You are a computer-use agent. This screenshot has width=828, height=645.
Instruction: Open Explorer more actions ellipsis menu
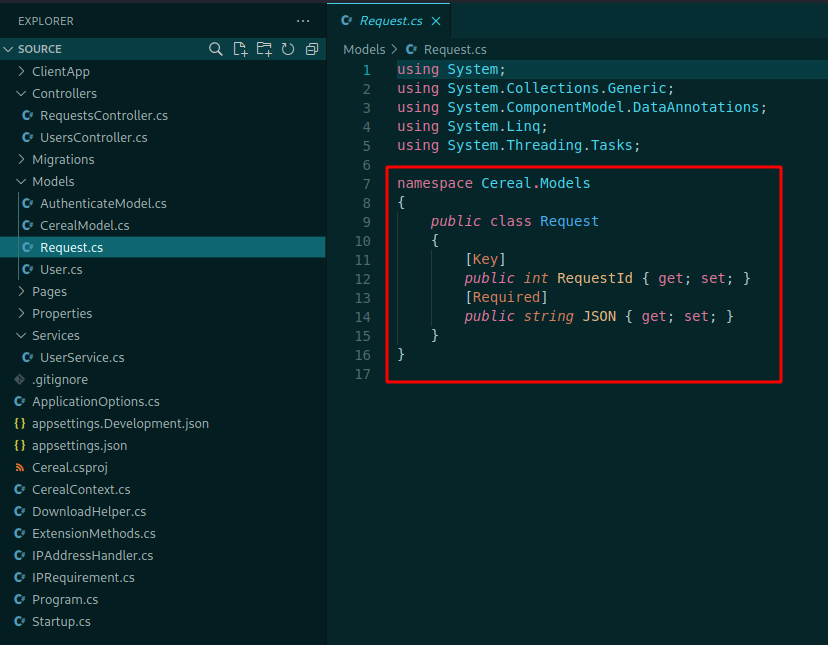(303, 21)
